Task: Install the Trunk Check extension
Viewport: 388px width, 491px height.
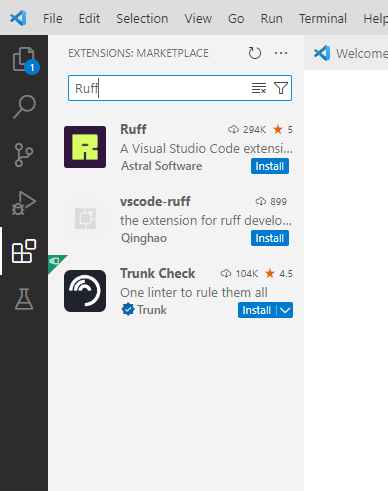Action: click(257, 310)
